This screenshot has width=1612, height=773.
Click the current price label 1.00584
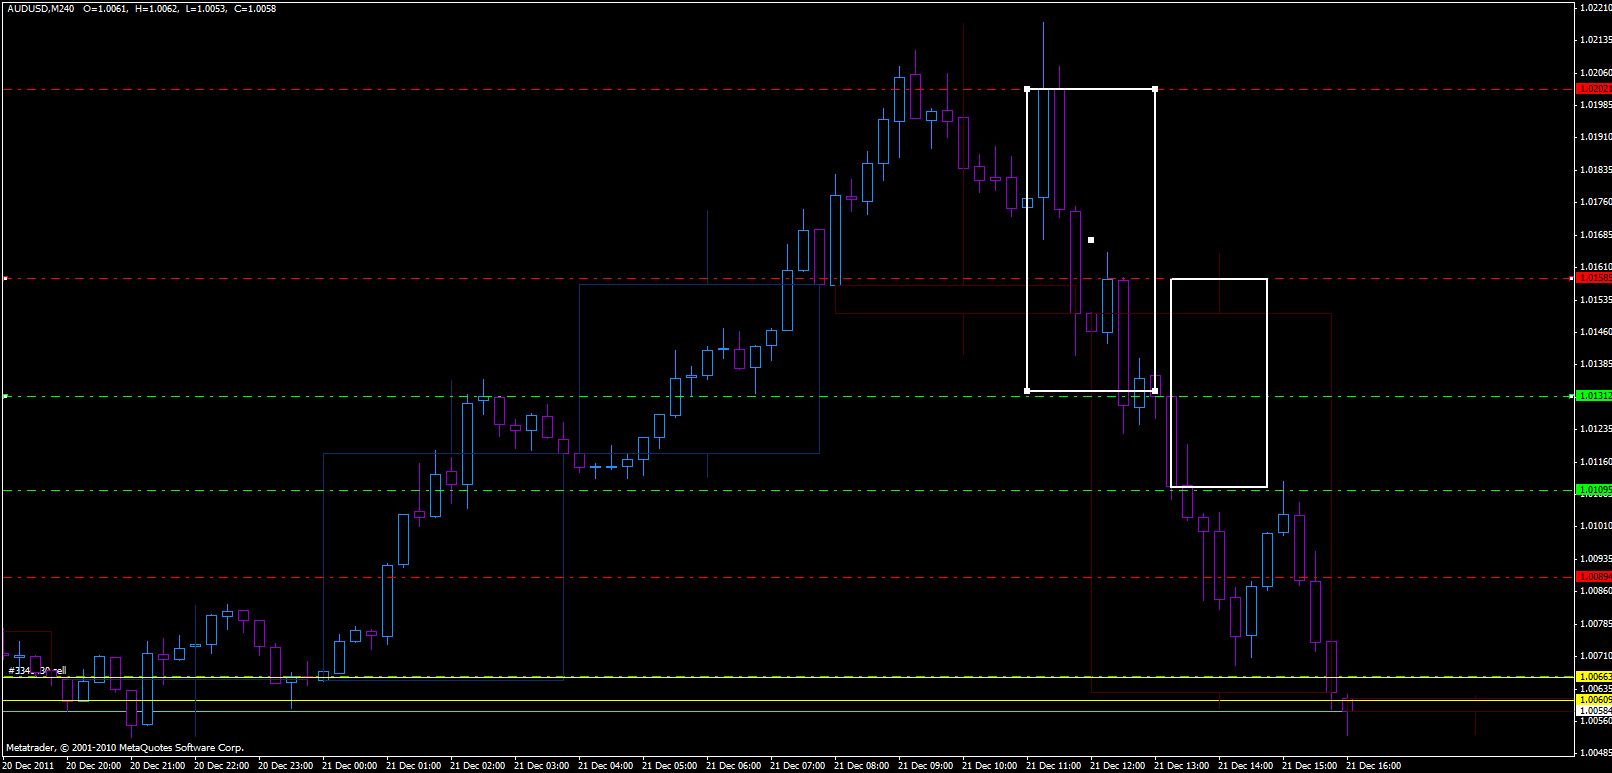[1594, 711]
